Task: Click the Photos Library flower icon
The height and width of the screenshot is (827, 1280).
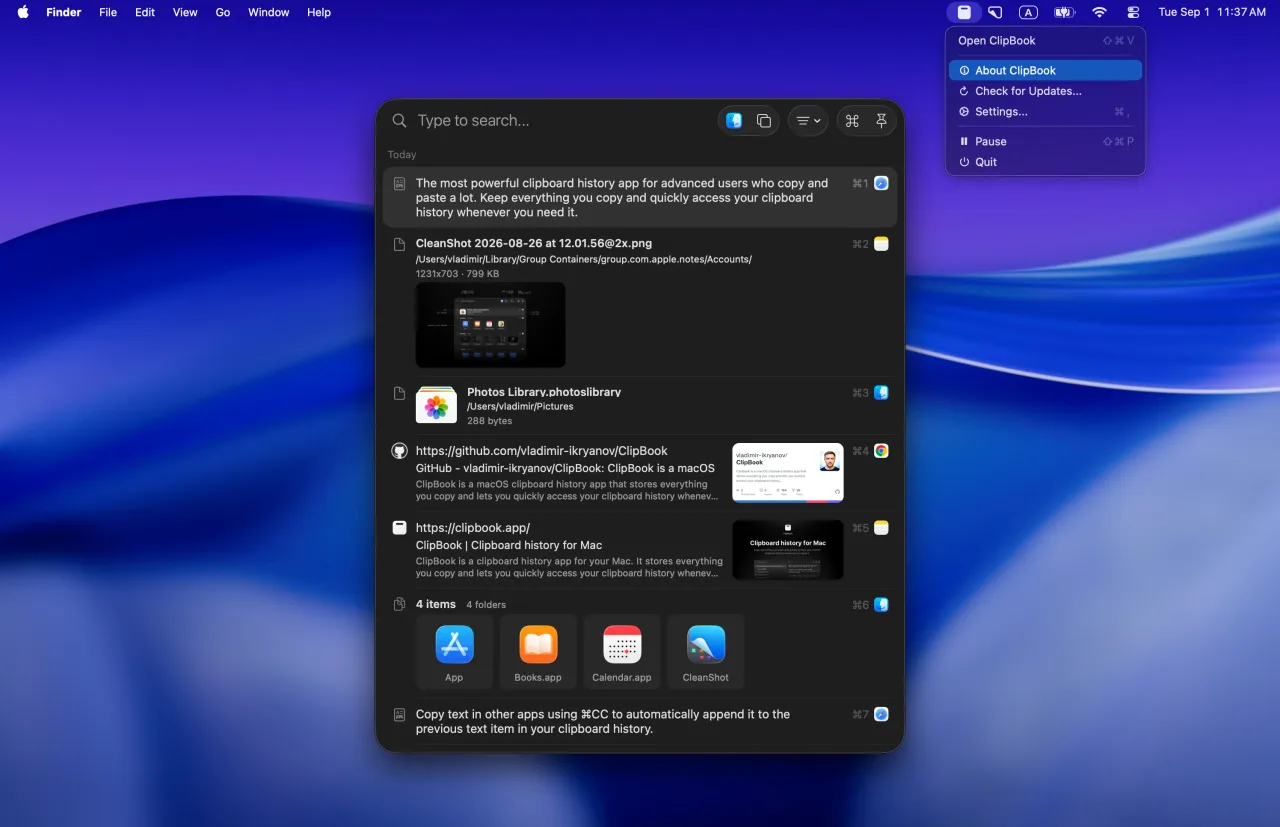Action: [x=436, y=405]
